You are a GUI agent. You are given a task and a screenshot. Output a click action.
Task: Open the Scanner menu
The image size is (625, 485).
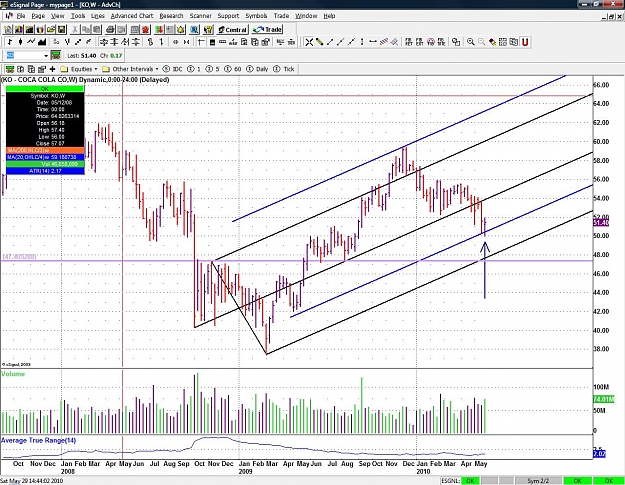(200, 16)
